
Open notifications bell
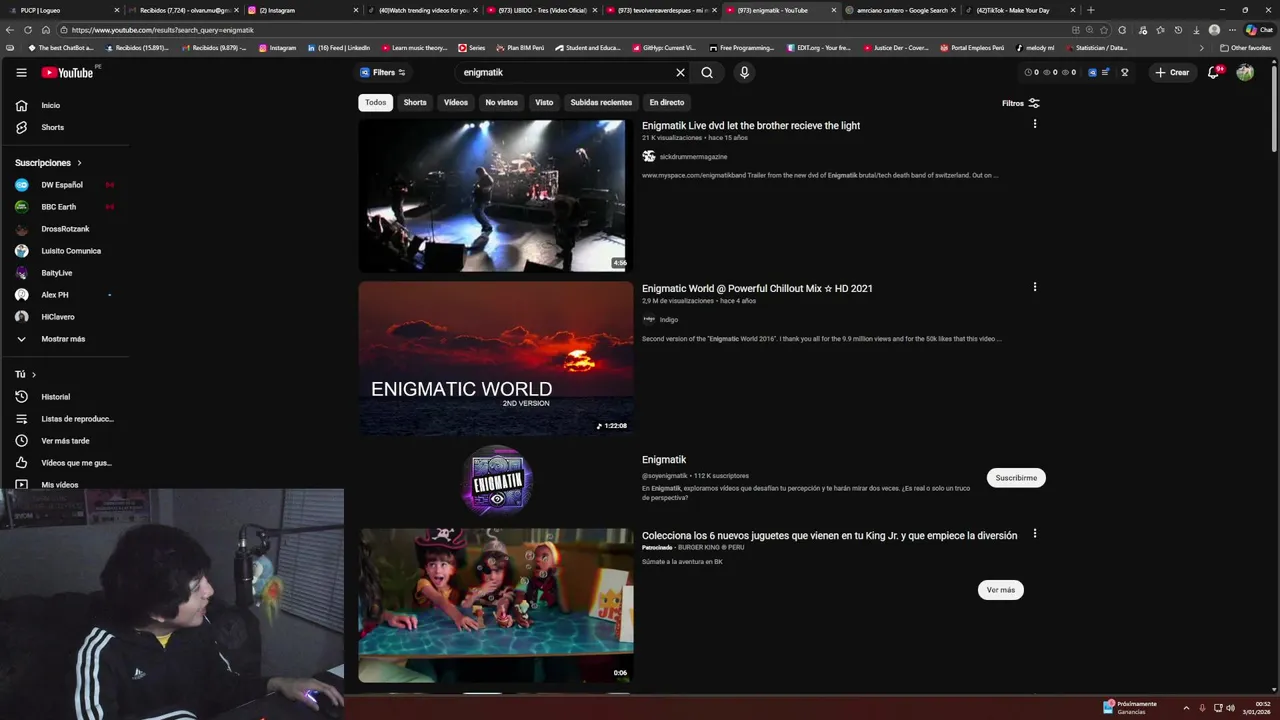point(1213,72)
